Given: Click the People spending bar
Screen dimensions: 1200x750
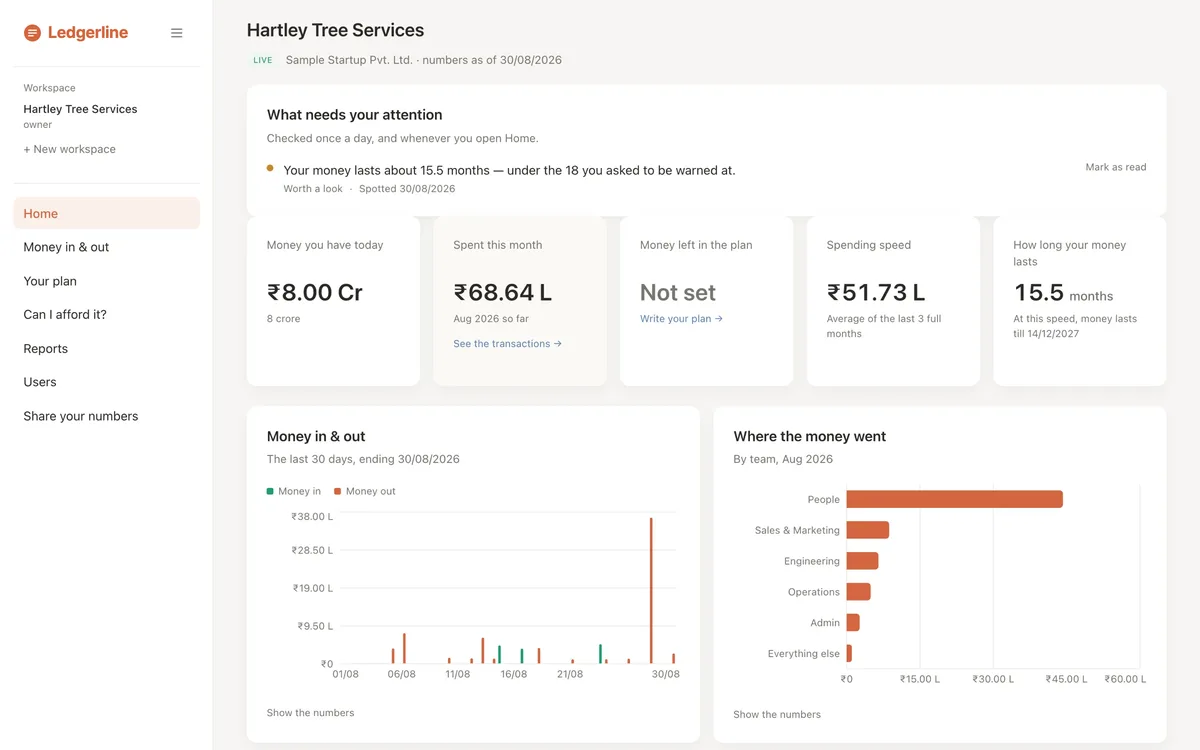Looking at the screenshot, I should (954, 499).
